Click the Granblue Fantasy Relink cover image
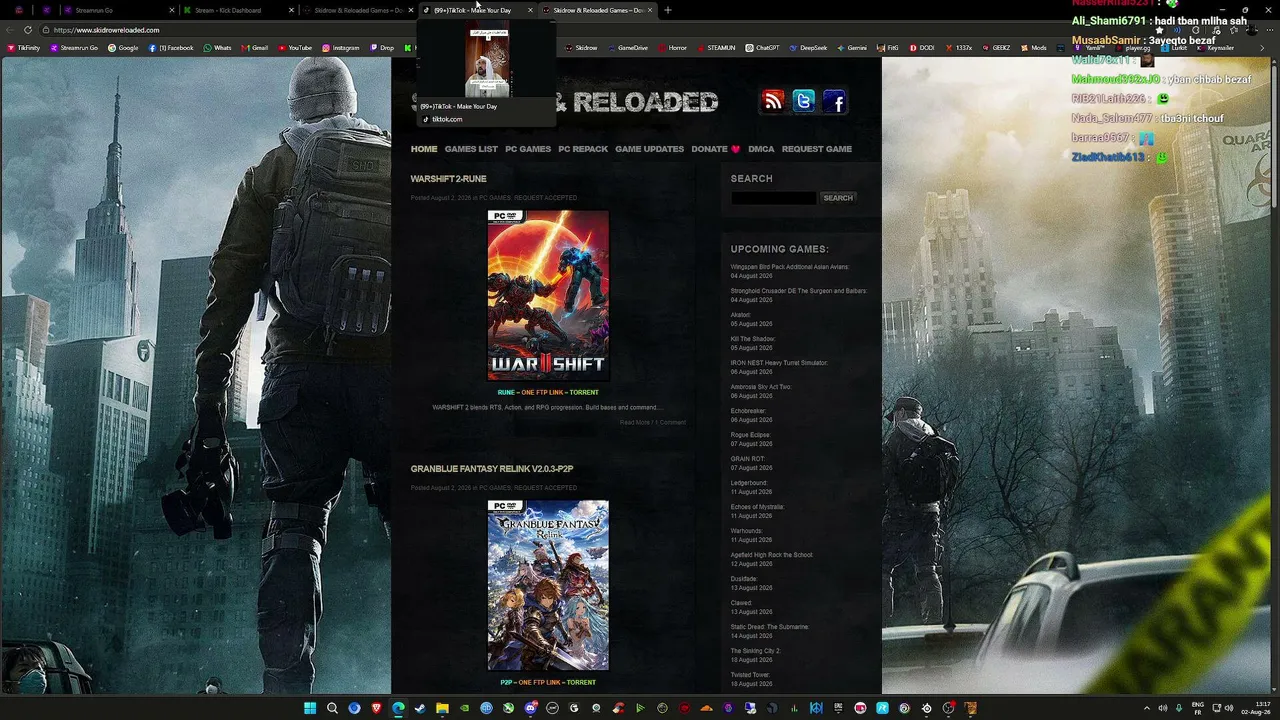Viewport: 1280px width, 720px height. [548, 585]
